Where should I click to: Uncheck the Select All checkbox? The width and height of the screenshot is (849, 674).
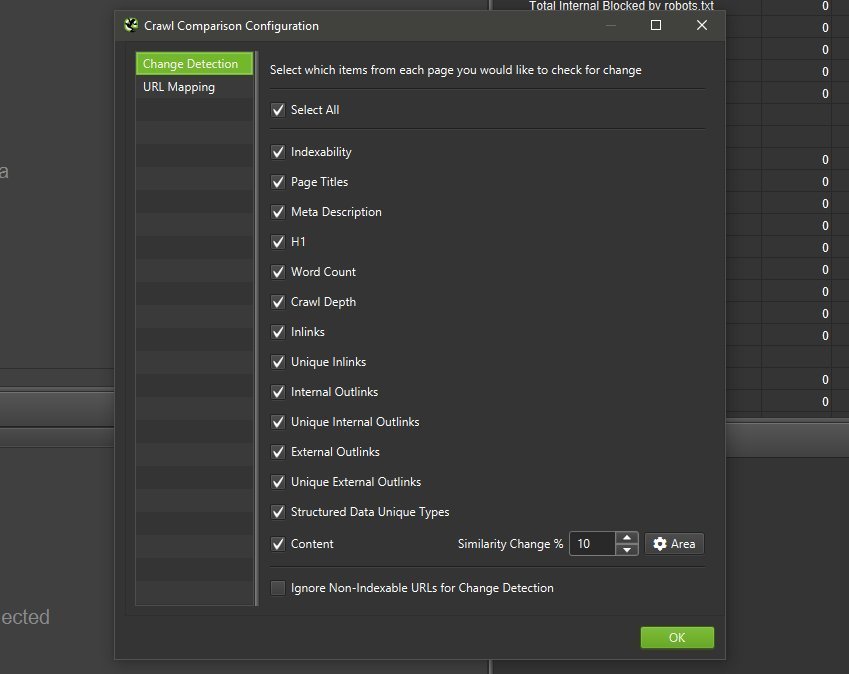point(277,111)
